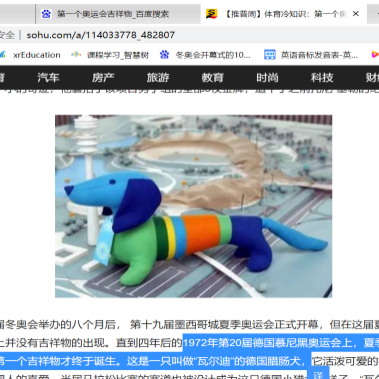Image resolution: width=379 pixels, height=379 pixels.
Task: Open the 科技 navigation item
Action: [322, 77]
